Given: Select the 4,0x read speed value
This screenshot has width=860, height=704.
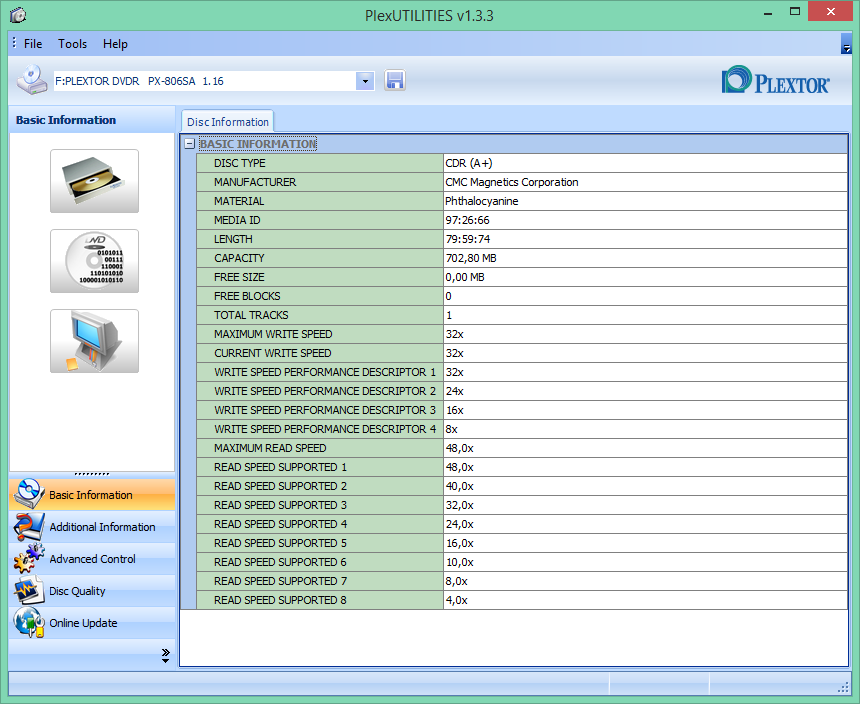Looking at the screenshot, I should click(456, 600).
